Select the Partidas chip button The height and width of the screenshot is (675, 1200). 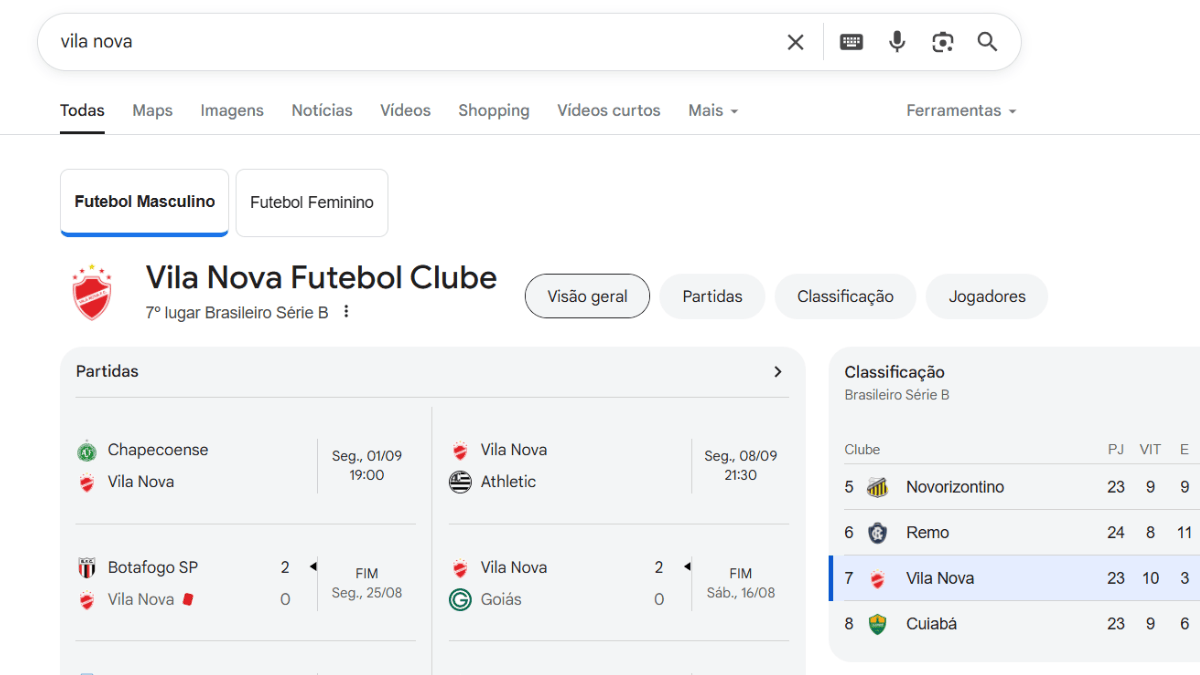(712, 297)
